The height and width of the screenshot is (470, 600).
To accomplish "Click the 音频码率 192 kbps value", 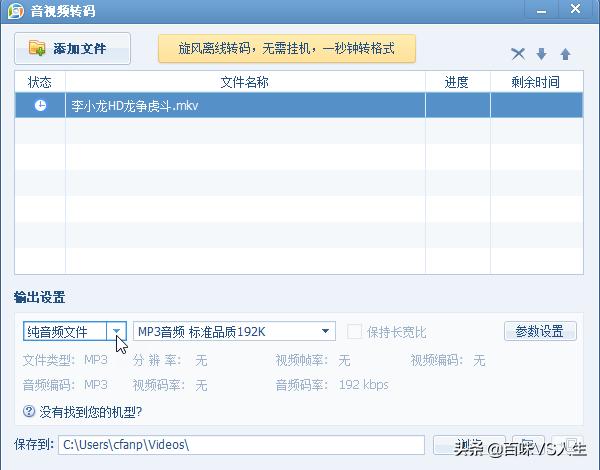I will 364,385.
